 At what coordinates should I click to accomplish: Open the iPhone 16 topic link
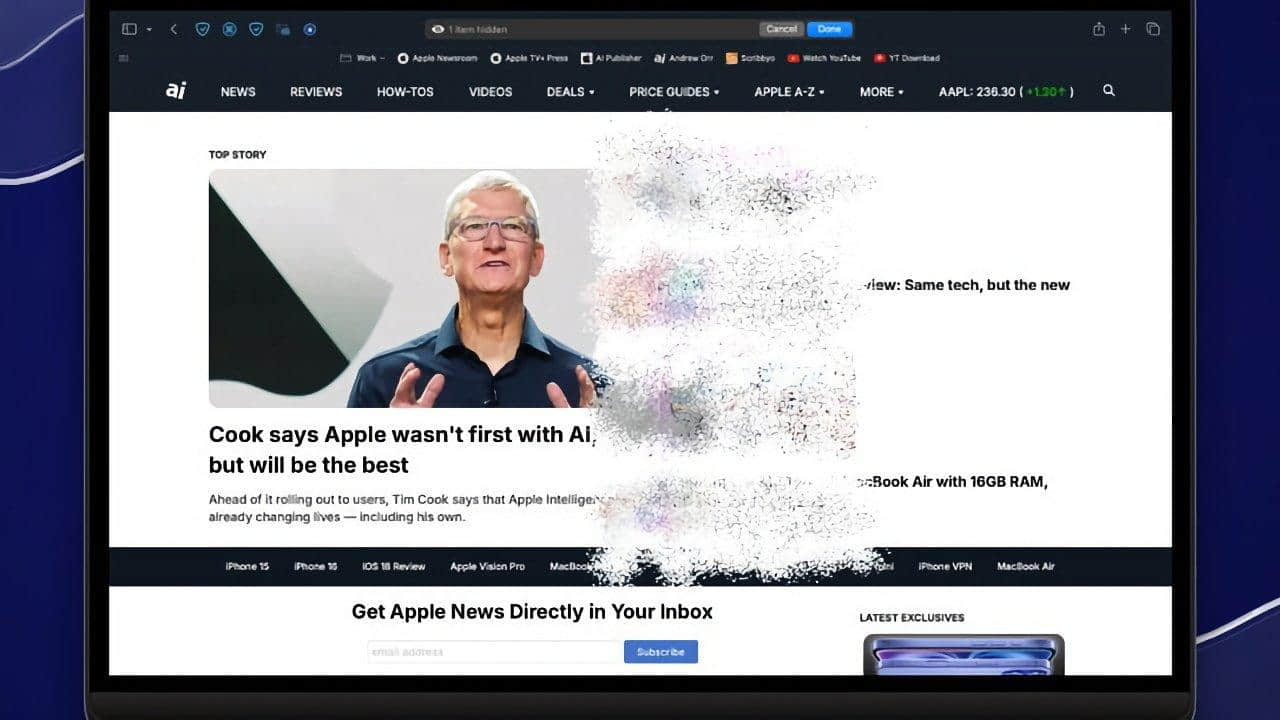[x=315, y=566]
